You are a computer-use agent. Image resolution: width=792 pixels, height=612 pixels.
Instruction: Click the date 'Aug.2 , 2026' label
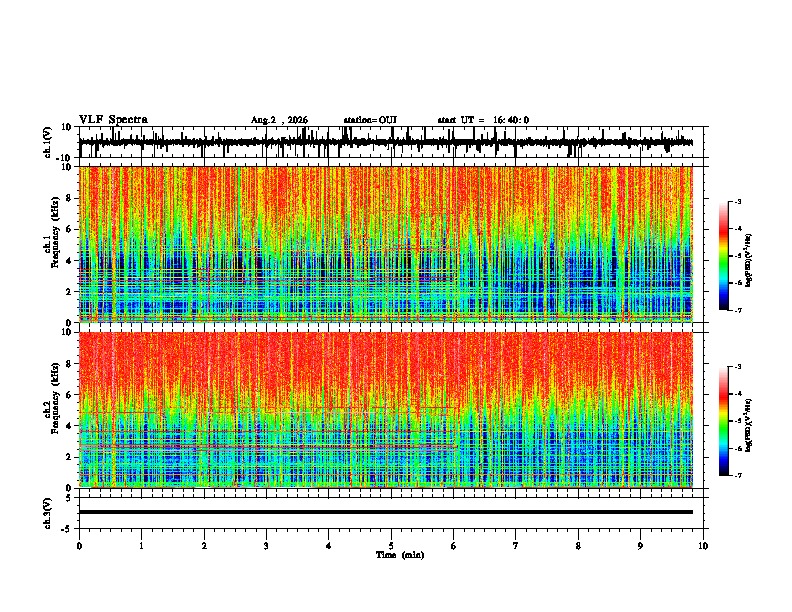279,120
